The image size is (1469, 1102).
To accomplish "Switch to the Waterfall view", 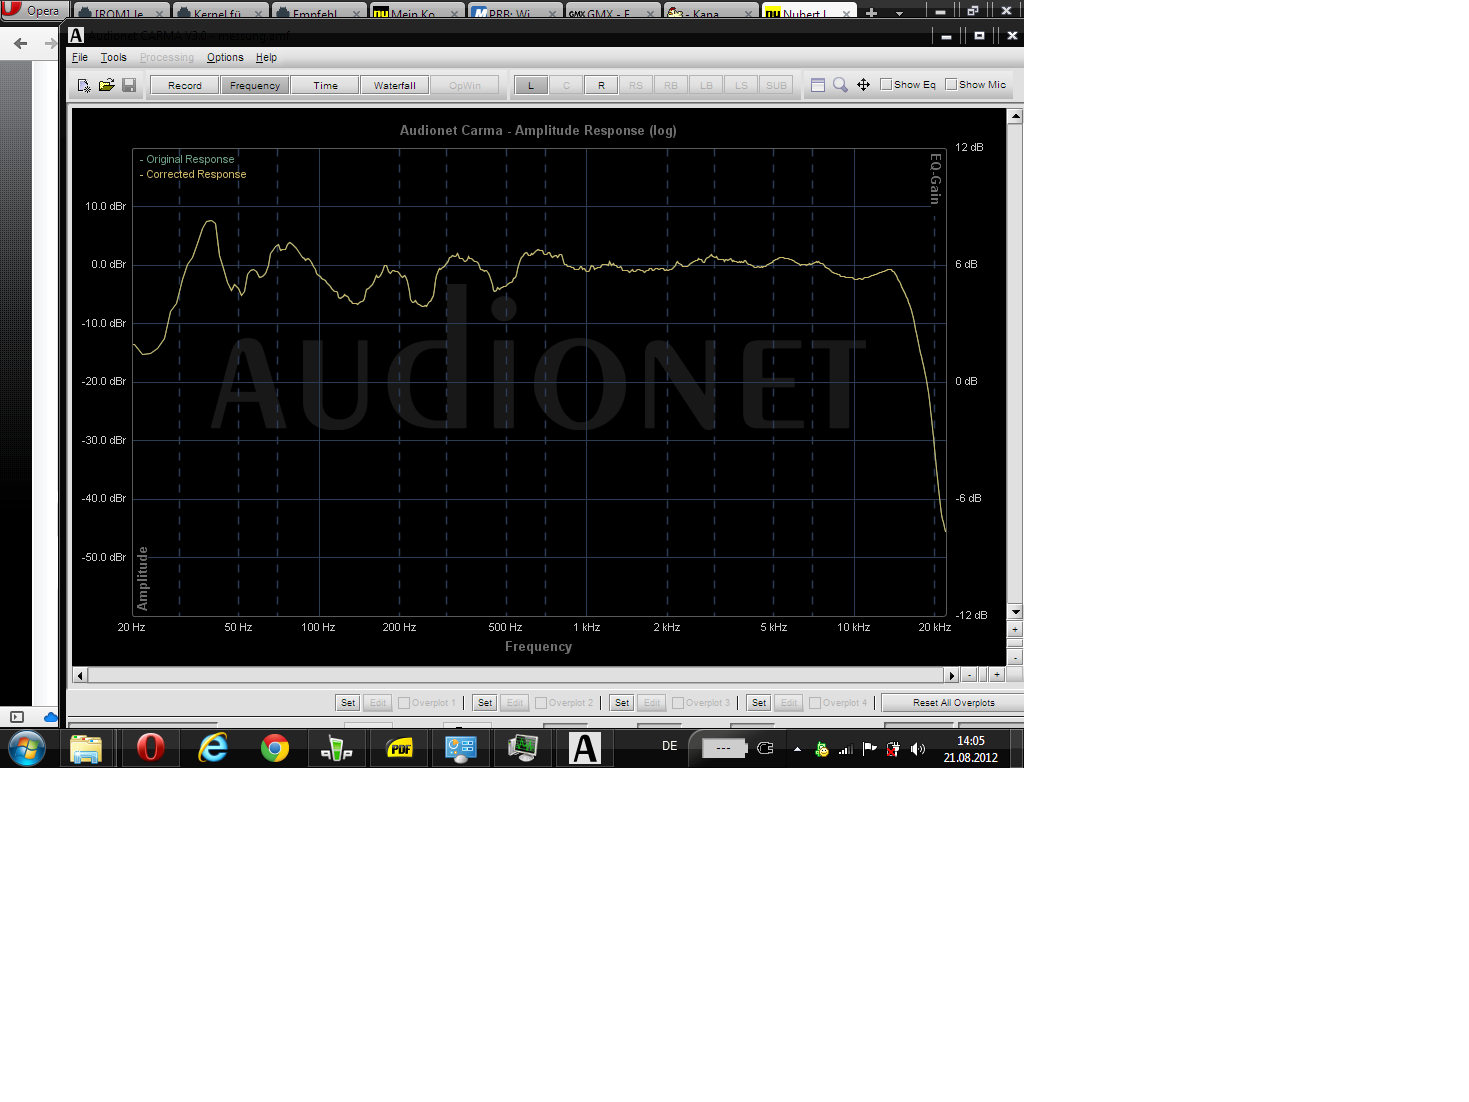I will [394, 86].
